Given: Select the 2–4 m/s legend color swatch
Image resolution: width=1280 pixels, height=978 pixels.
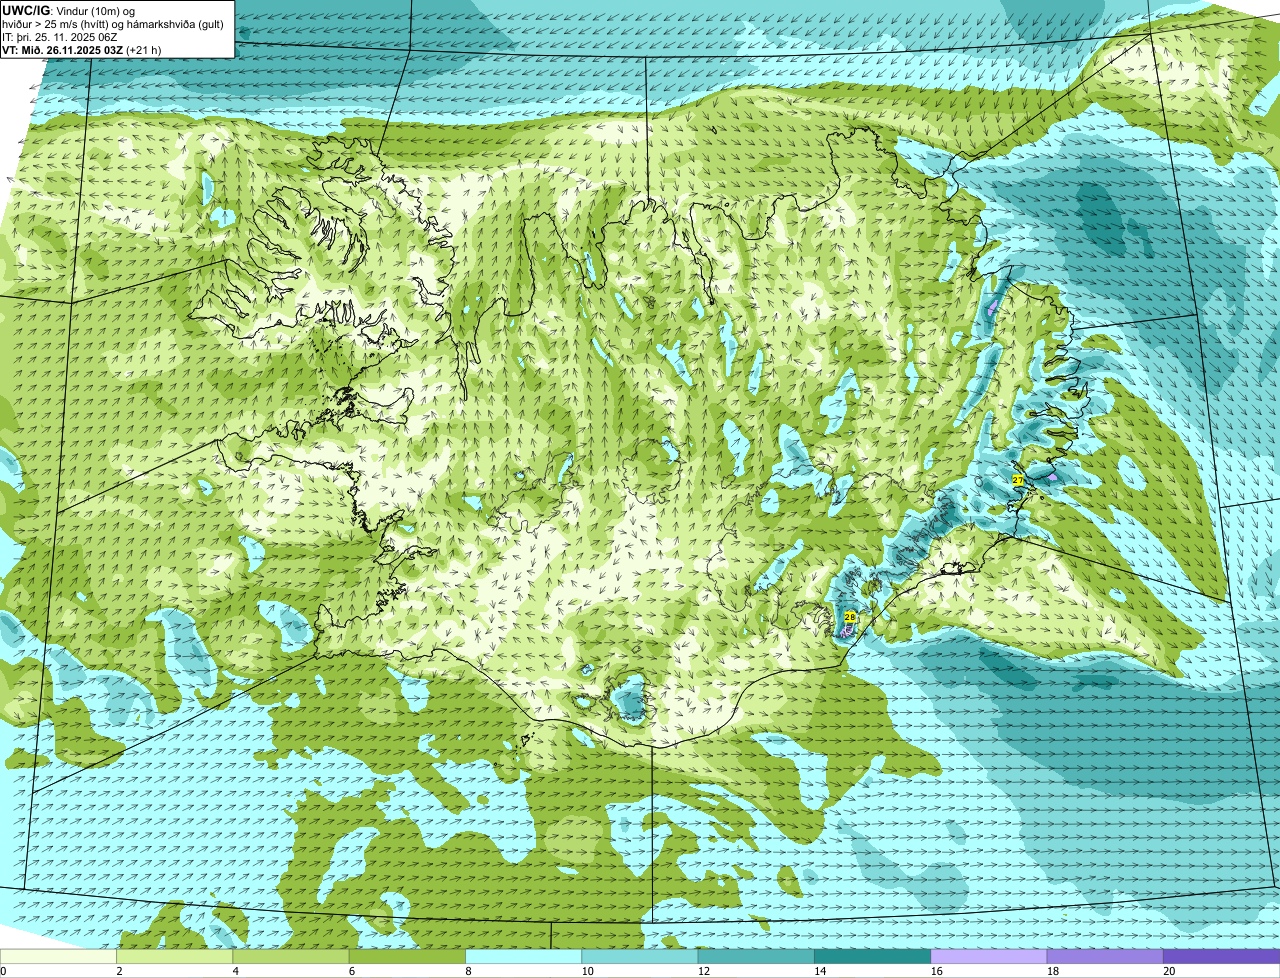Looking at the screenshot, I should pyautogui.click(x=176, y=956).
